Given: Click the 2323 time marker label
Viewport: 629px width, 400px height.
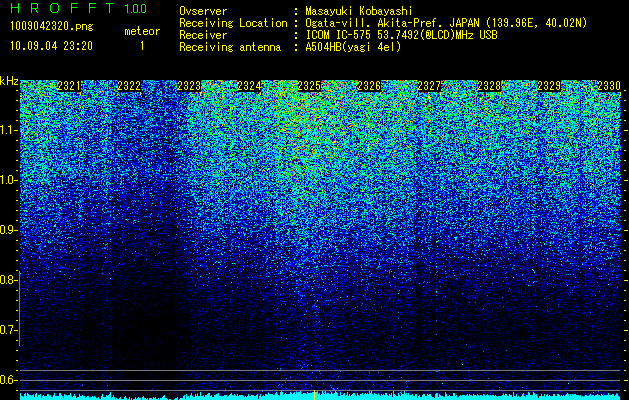Looking at the screenshot, I should (189, 86).
